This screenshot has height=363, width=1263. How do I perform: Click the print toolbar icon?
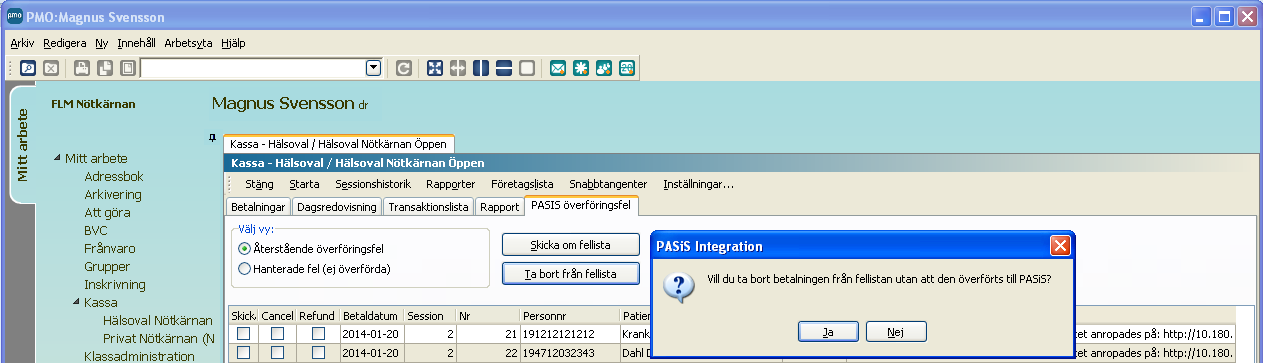(82, 68)
